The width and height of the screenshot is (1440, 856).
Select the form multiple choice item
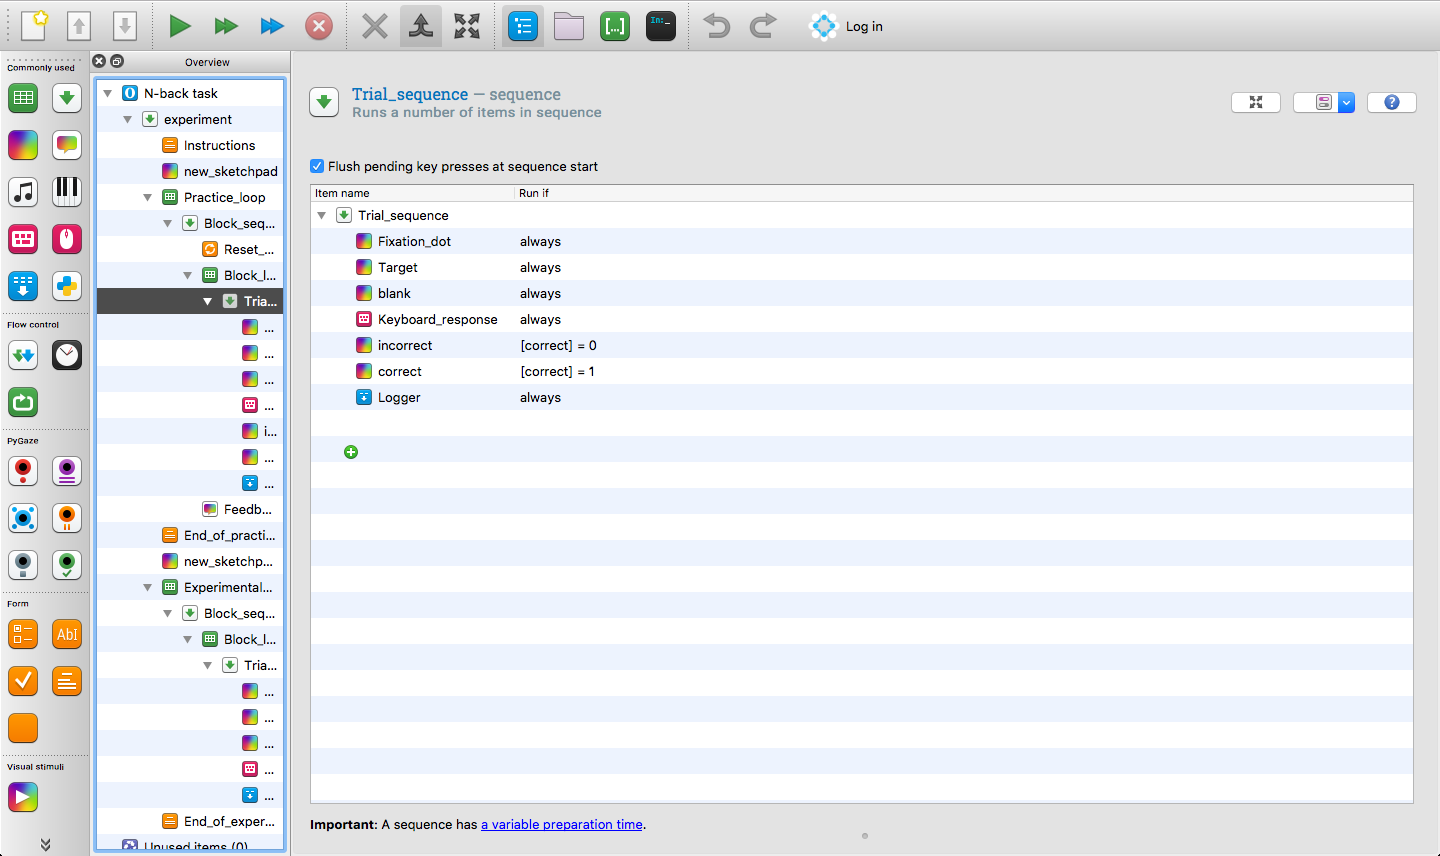point(23,634)
